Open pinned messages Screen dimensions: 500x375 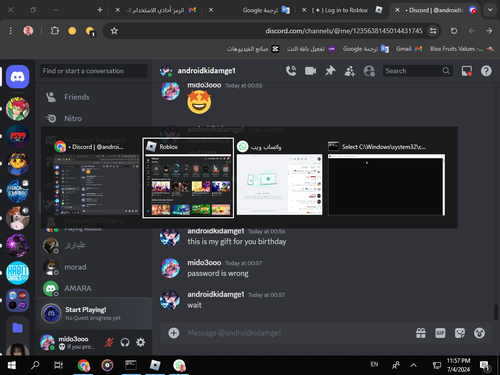point(330,71)
